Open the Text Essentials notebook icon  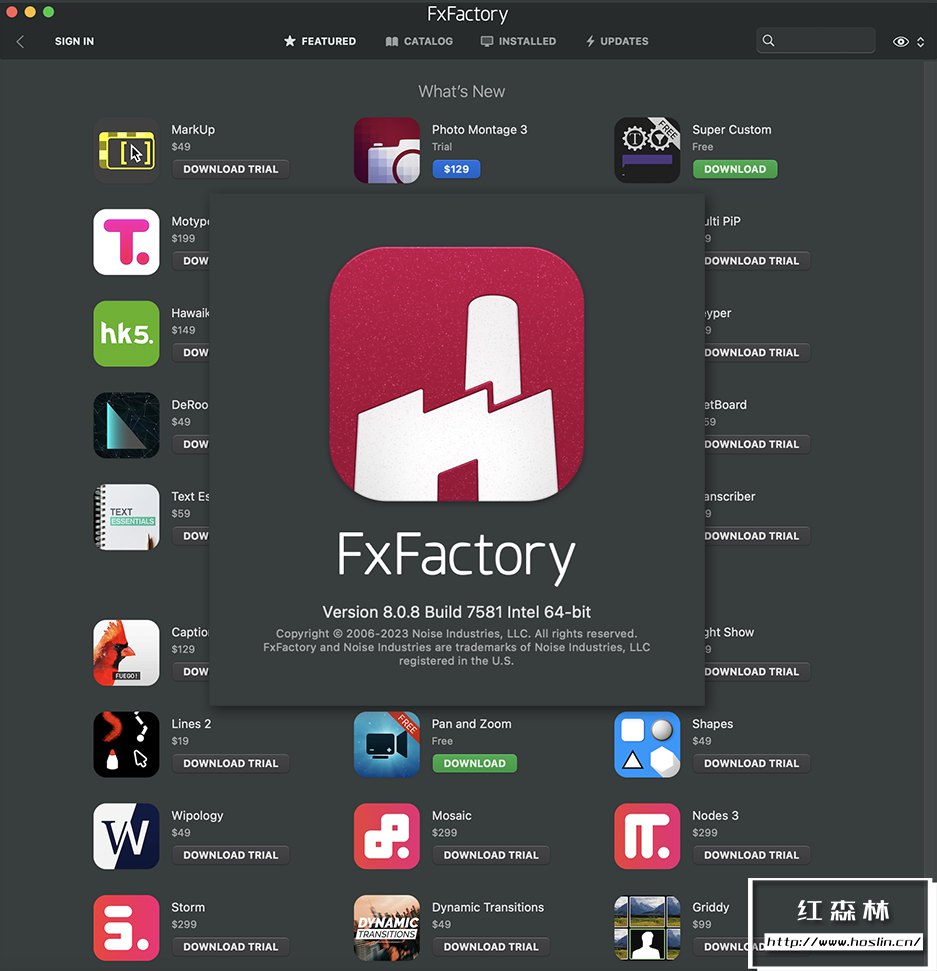[x=126, y=516]
